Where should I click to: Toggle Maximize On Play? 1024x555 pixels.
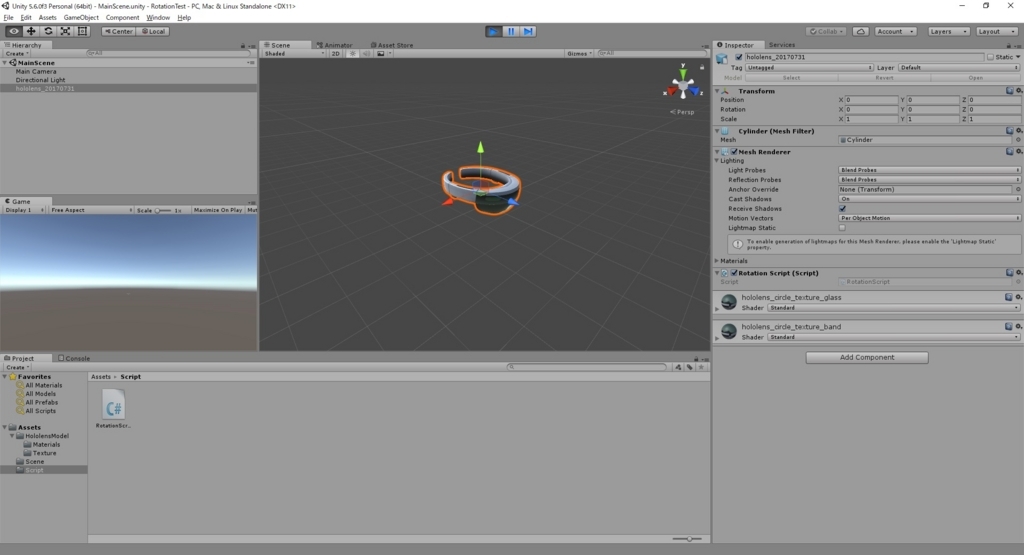(217, 210)
